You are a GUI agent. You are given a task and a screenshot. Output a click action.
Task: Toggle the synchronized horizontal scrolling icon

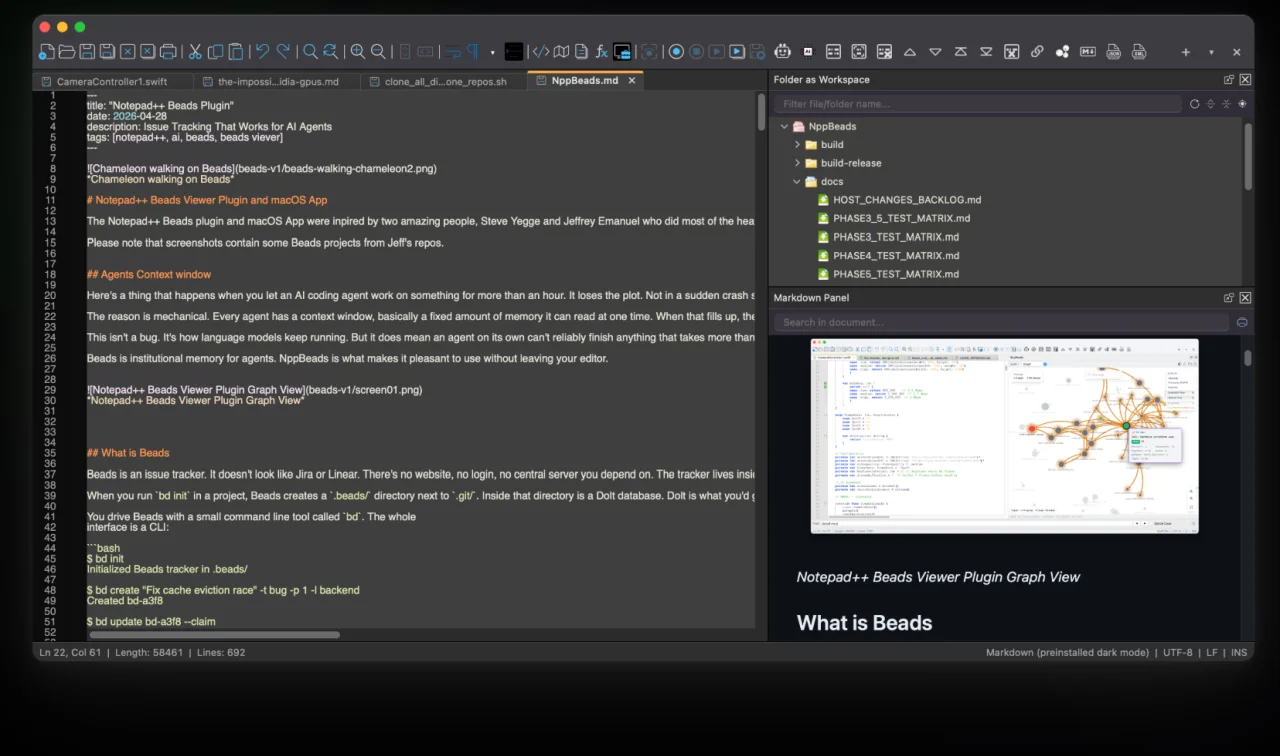(x=425, y=52)
